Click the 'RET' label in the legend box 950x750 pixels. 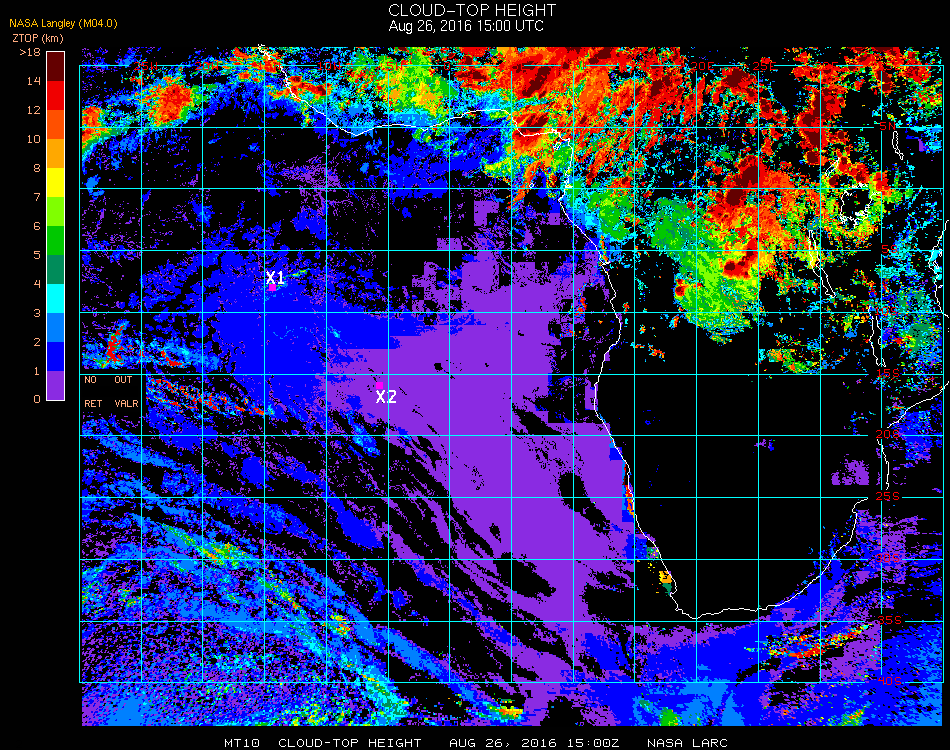(x=93, y=403)
